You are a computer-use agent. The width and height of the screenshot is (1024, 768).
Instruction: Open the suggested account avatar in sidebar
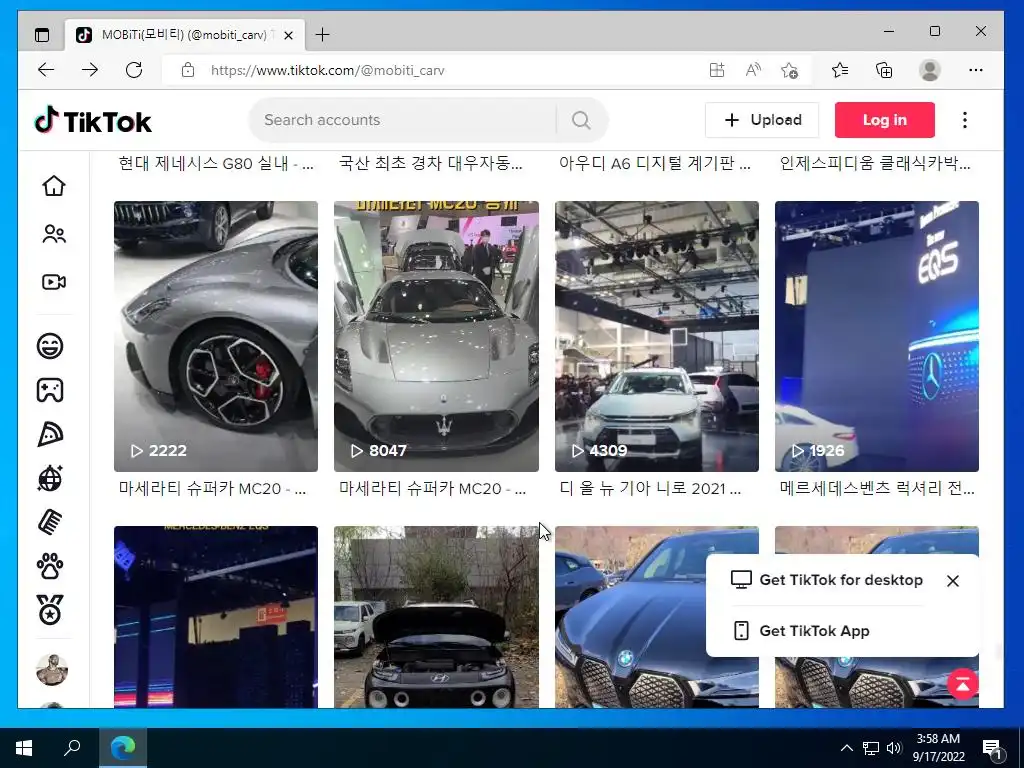pos(52,669)
